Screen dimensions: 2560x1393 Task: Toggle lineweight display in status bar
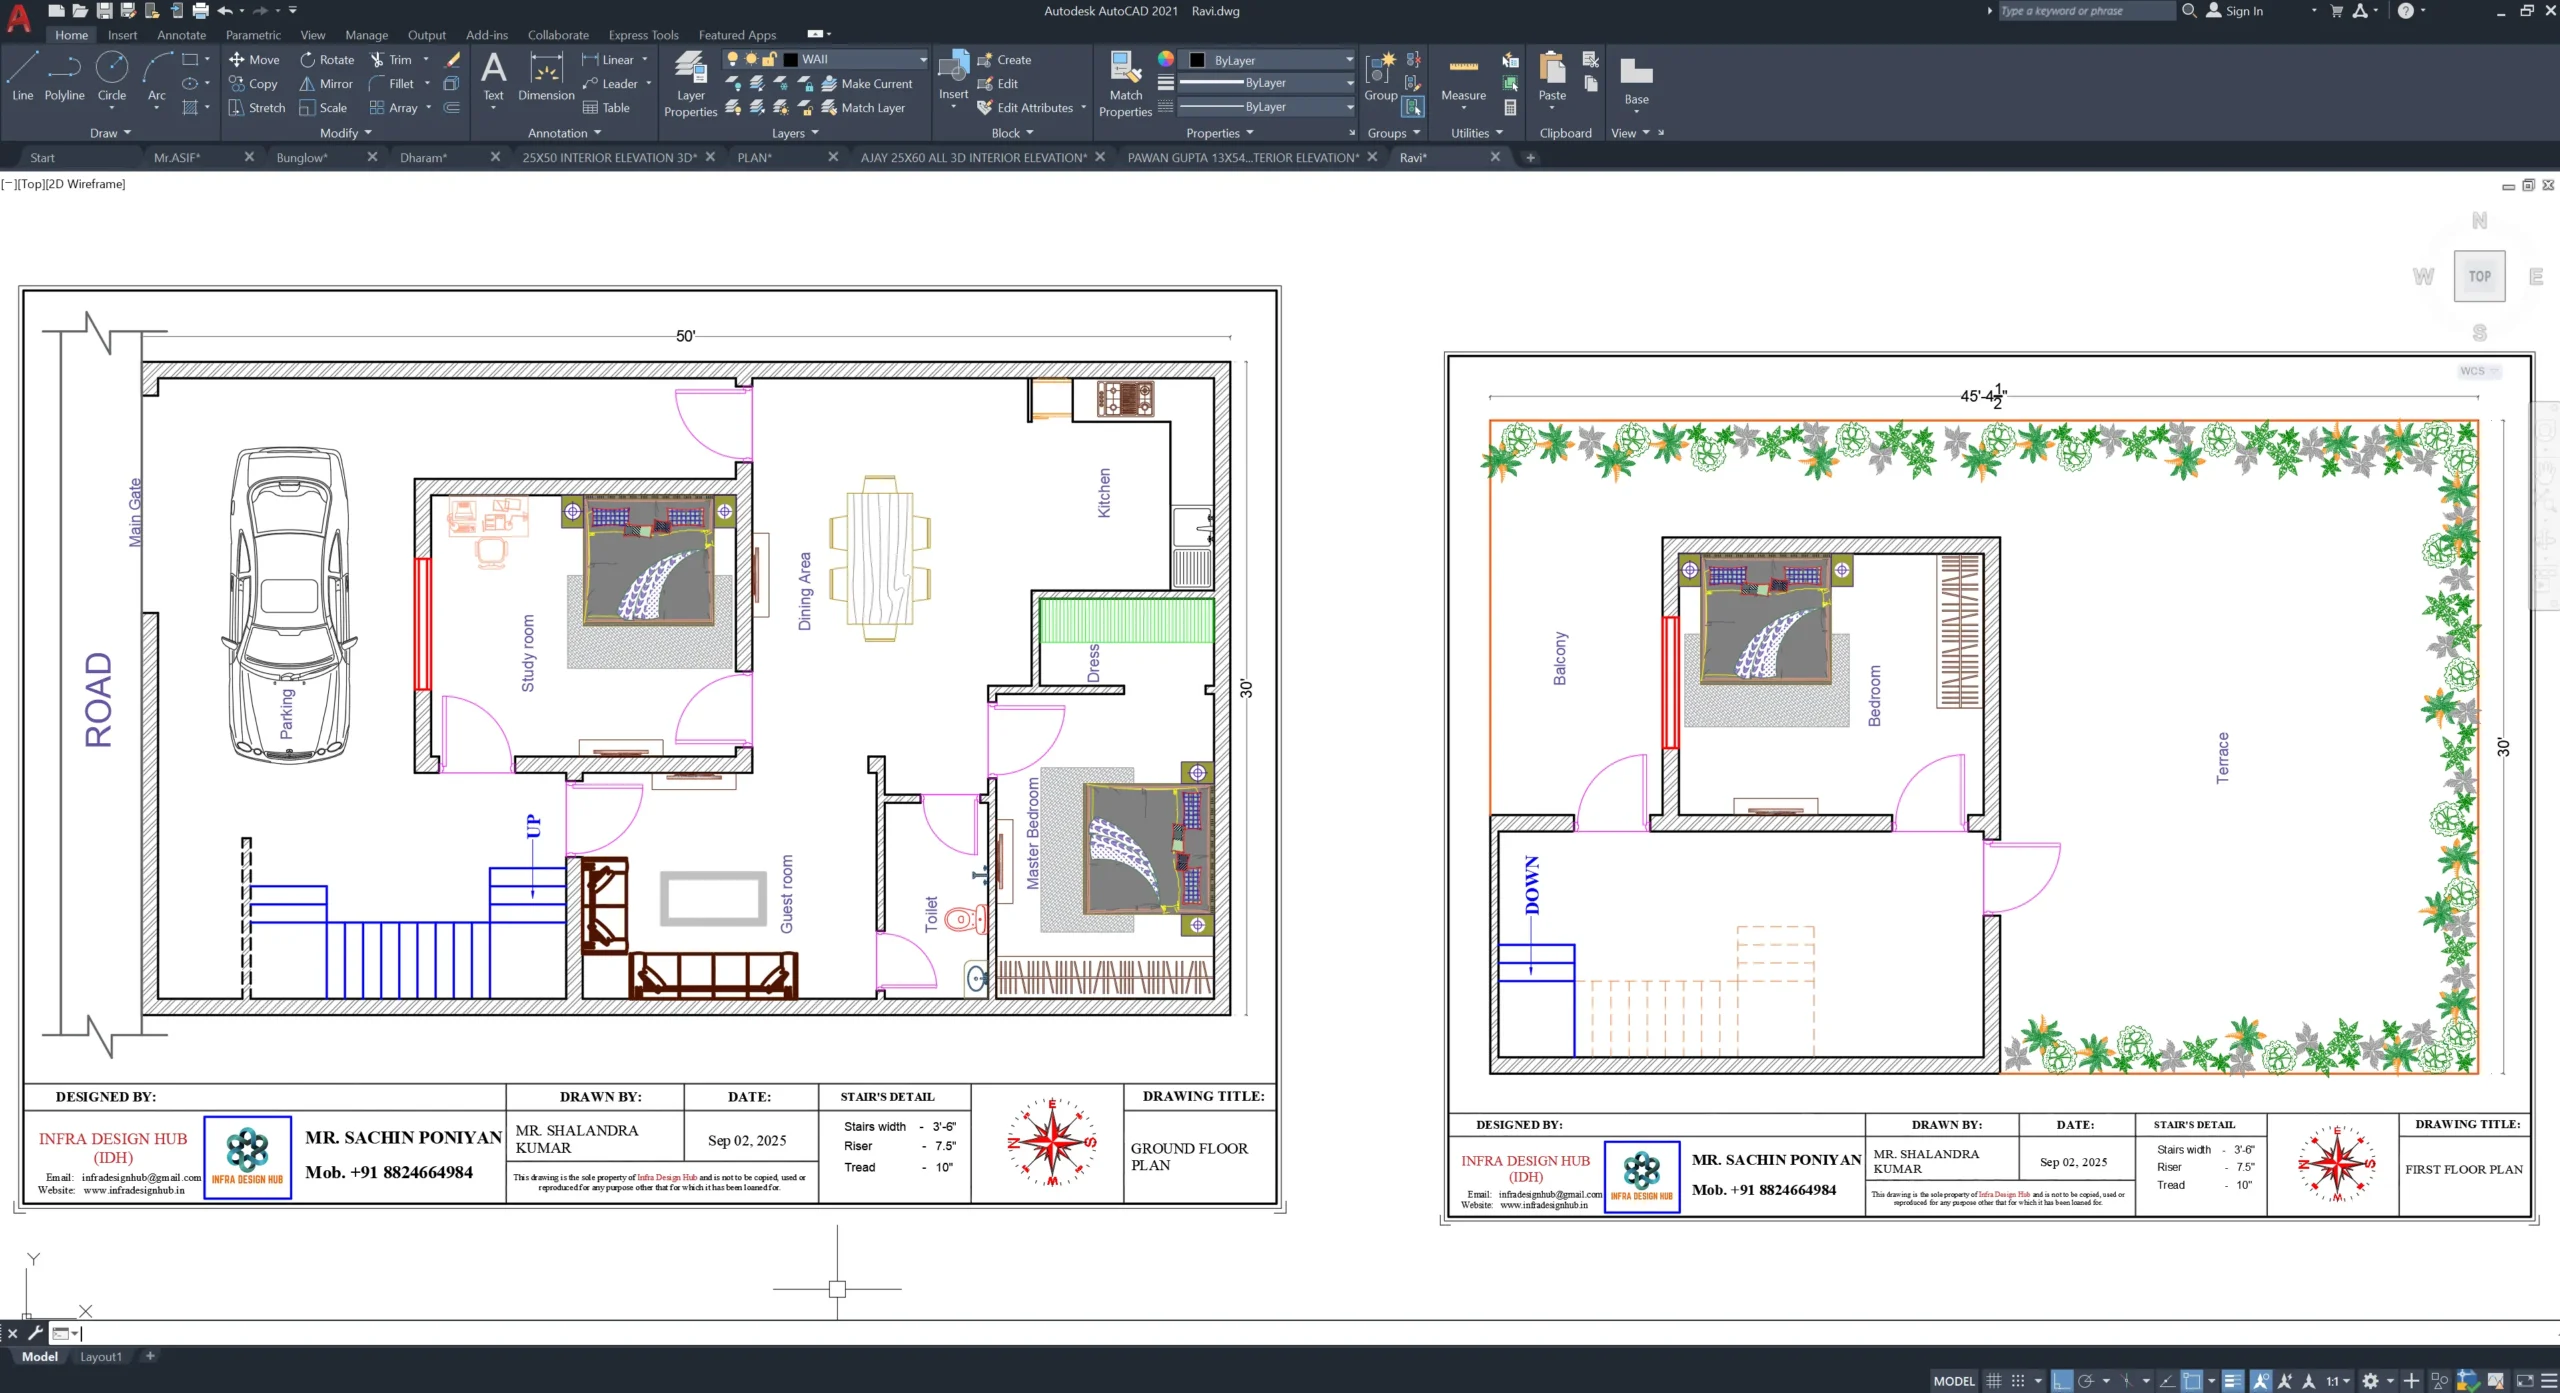point(2232,1381)
